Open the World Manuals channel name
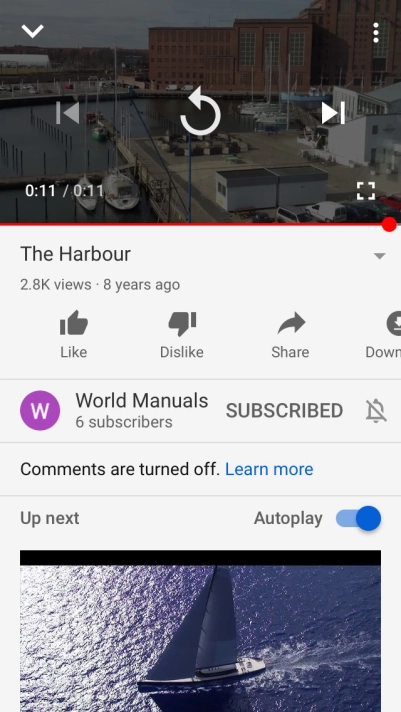 pos(142,400)
